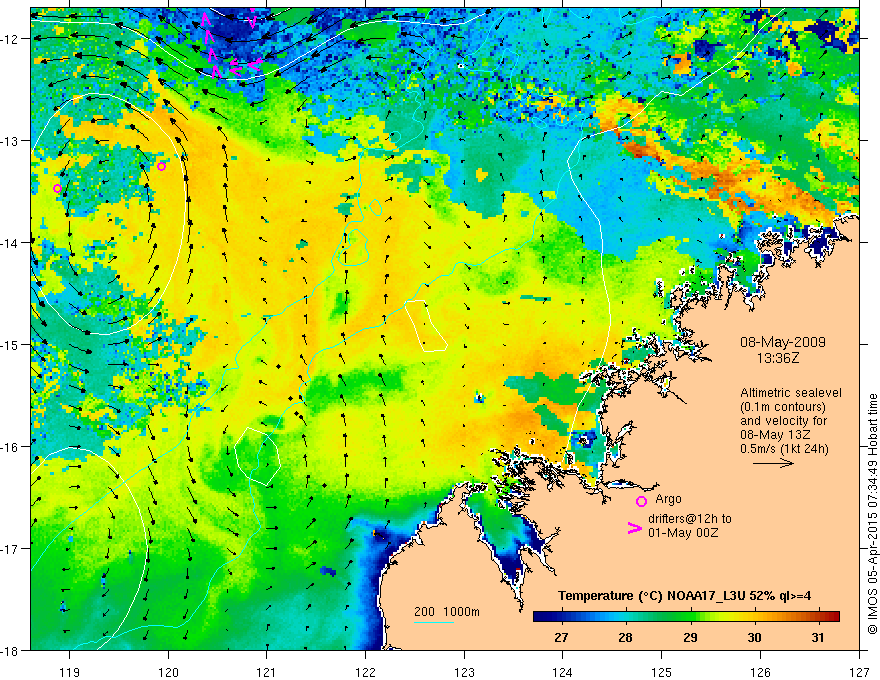Click the temperature colorbar legend
Viewport: 880px width, 680px height.
(x=686, y=617)
